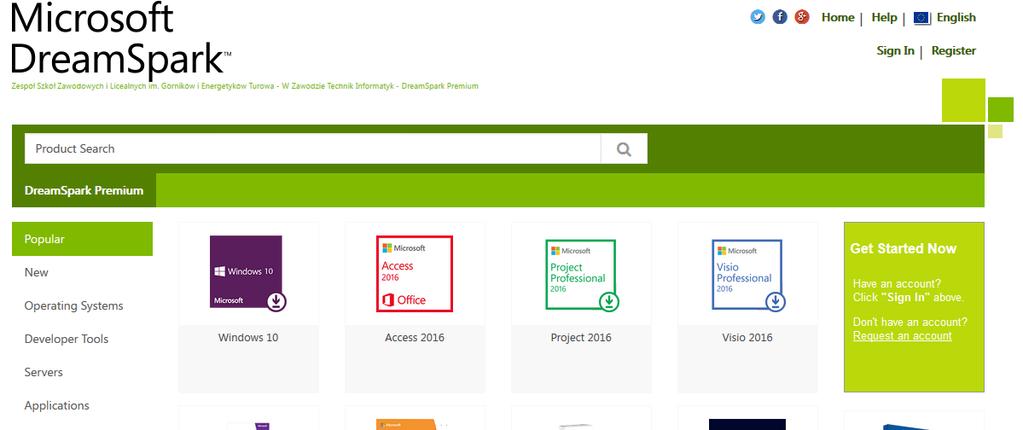Open the Visio Professional 2016 product image
Screen dimensions: 1023x430
coord(747,275)
